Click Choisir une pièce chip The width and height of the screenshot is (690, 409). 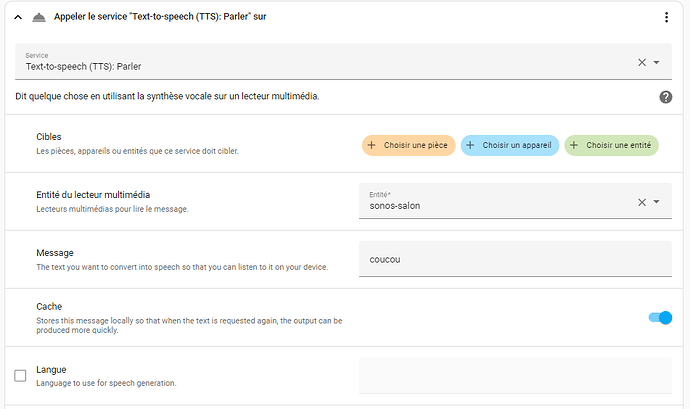tap(408, 145)
